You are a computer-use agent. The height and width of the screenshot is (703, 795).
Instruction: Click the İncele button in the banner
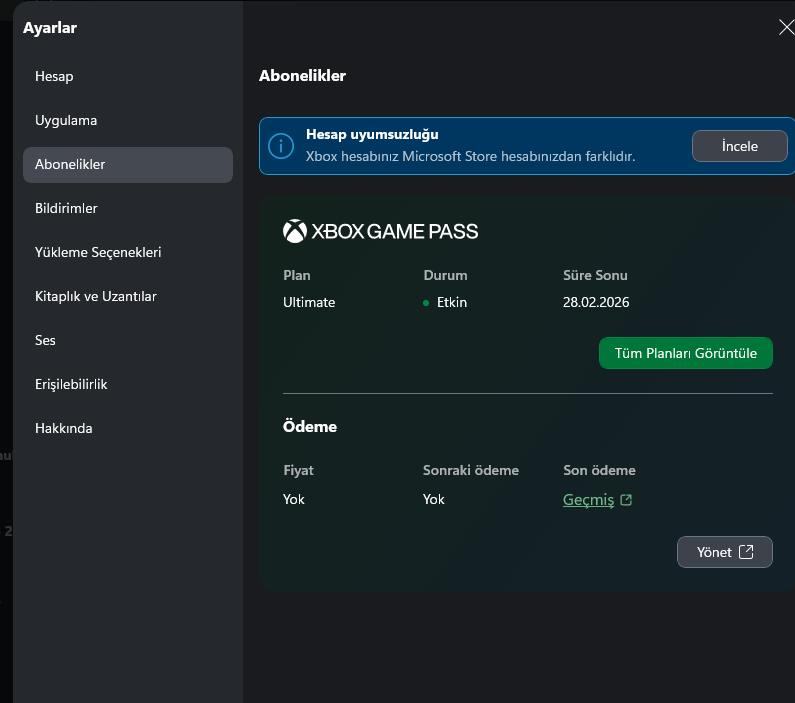tap(740, 146)
